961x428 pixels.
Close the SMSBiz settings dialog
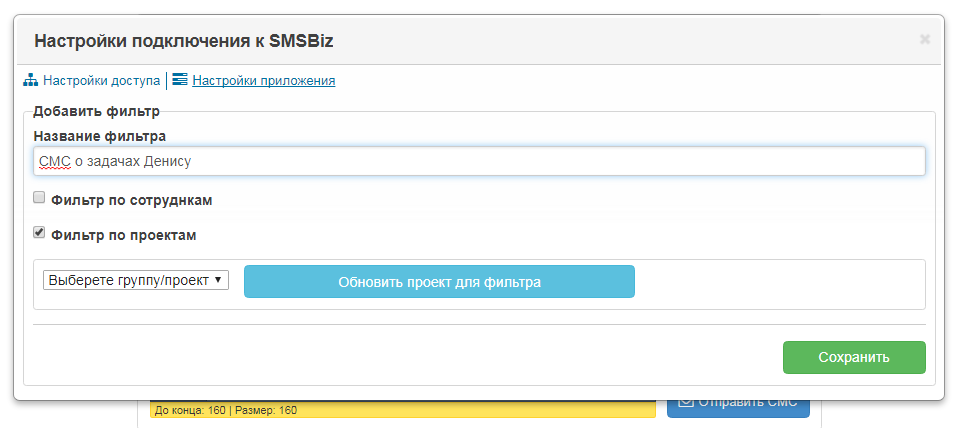(925, 40)
